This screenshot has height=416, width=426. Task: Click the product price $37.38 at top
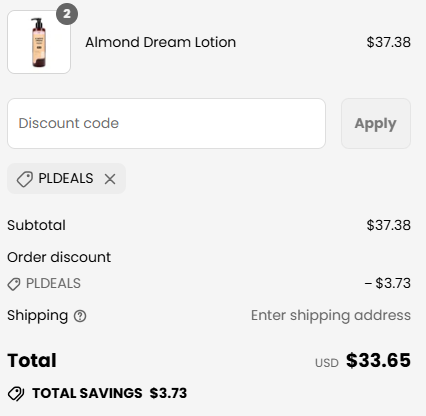[x=388, y=42]
